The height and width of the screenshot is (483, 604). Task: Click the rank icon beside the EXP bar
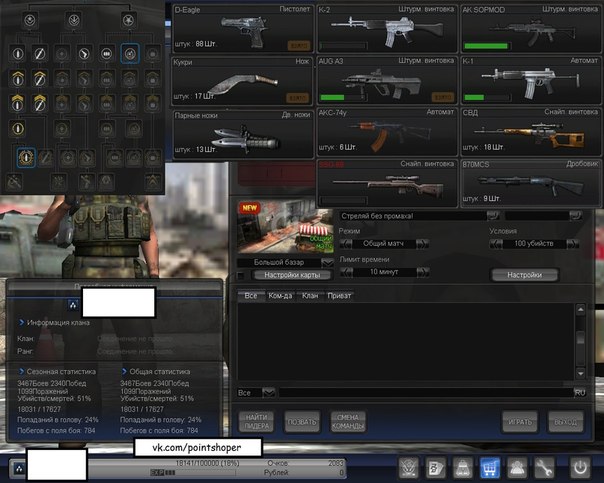click(x=19, y=469)
